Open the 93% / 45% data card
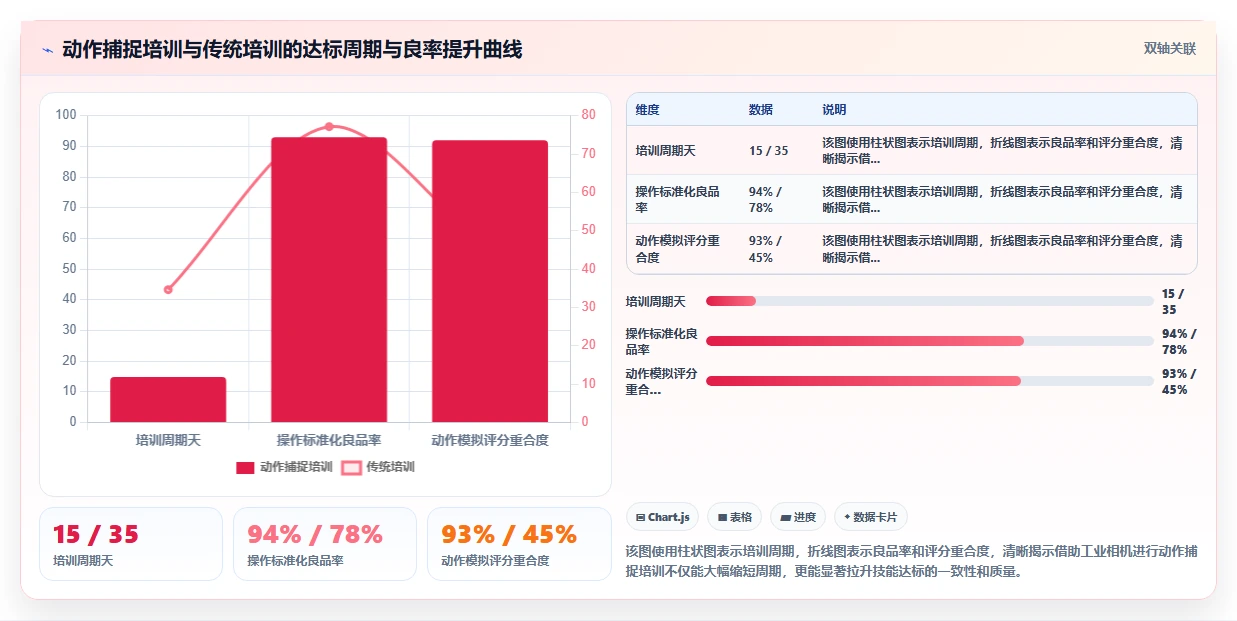The image size is (1237, 621). tap(519, 544)
